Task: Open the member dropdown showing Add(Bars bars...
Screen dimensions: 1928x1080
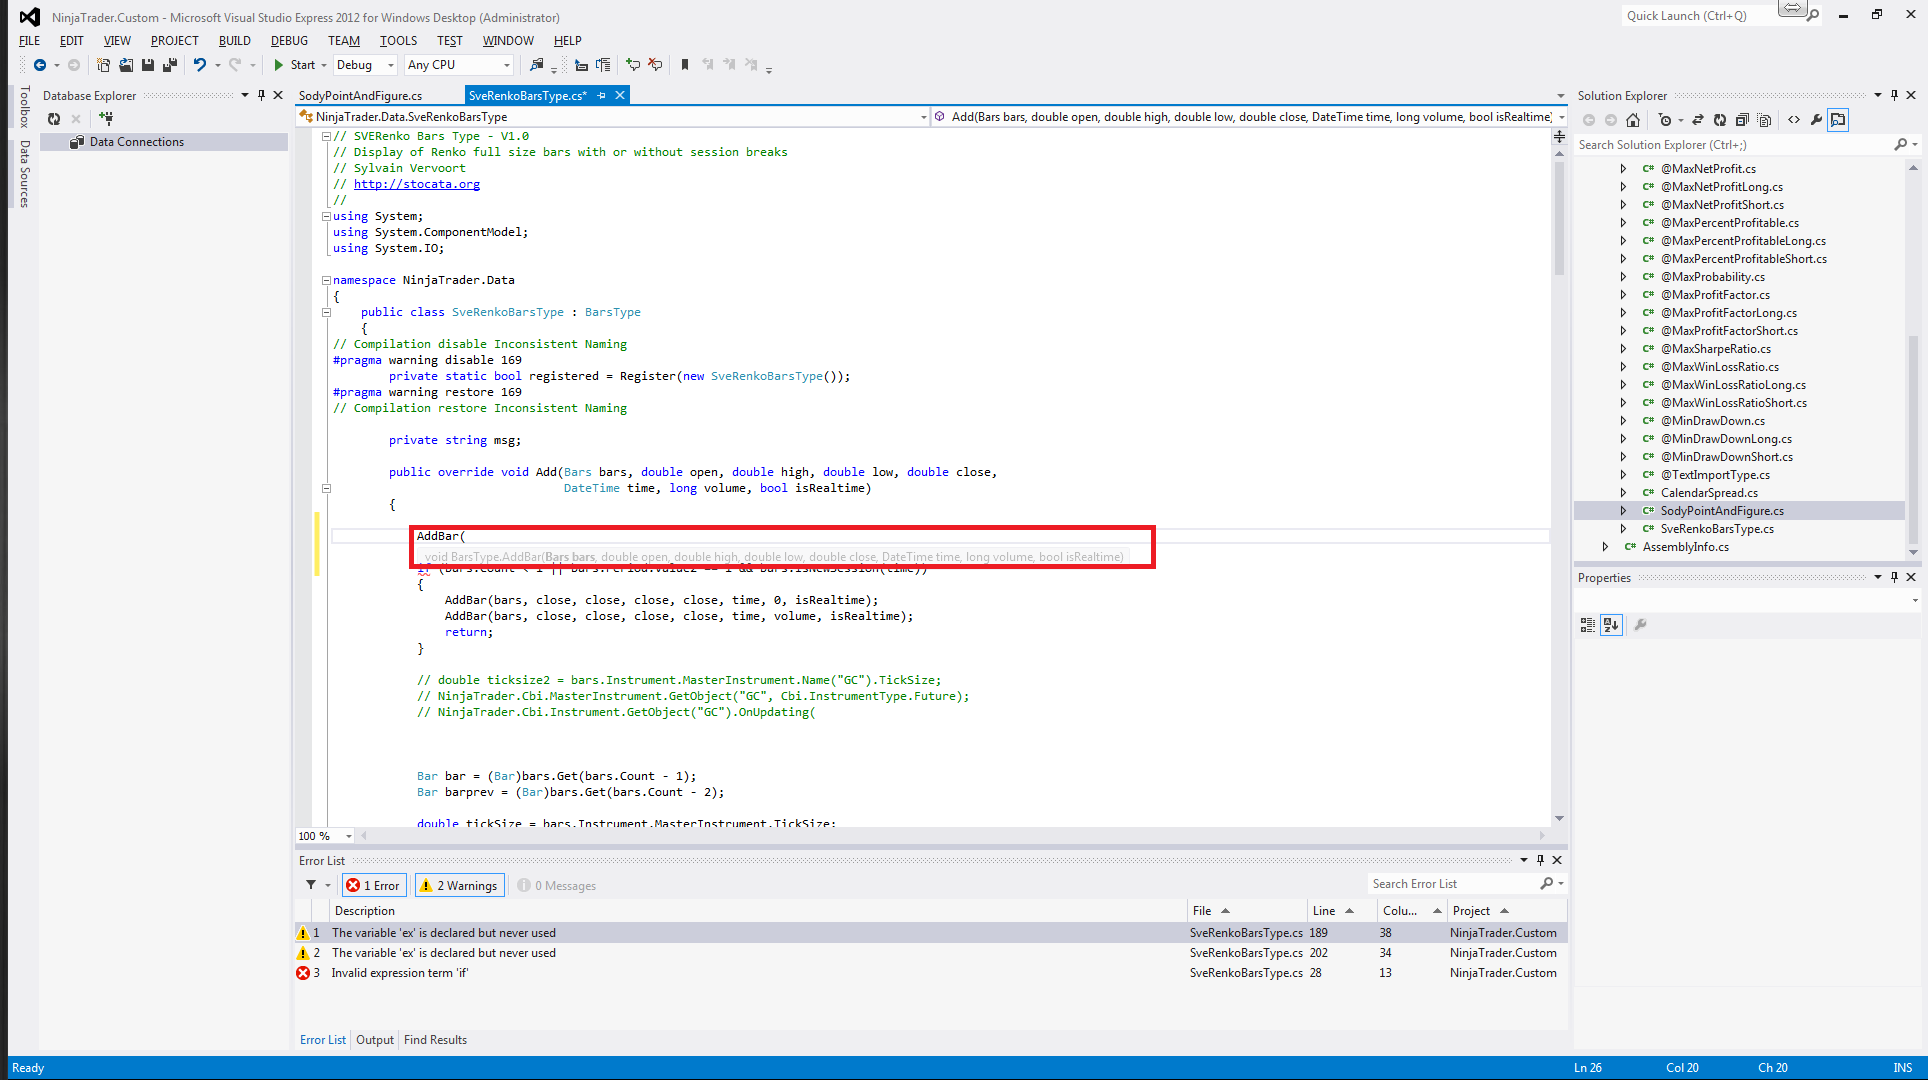Action: [x=1250, y=117]
